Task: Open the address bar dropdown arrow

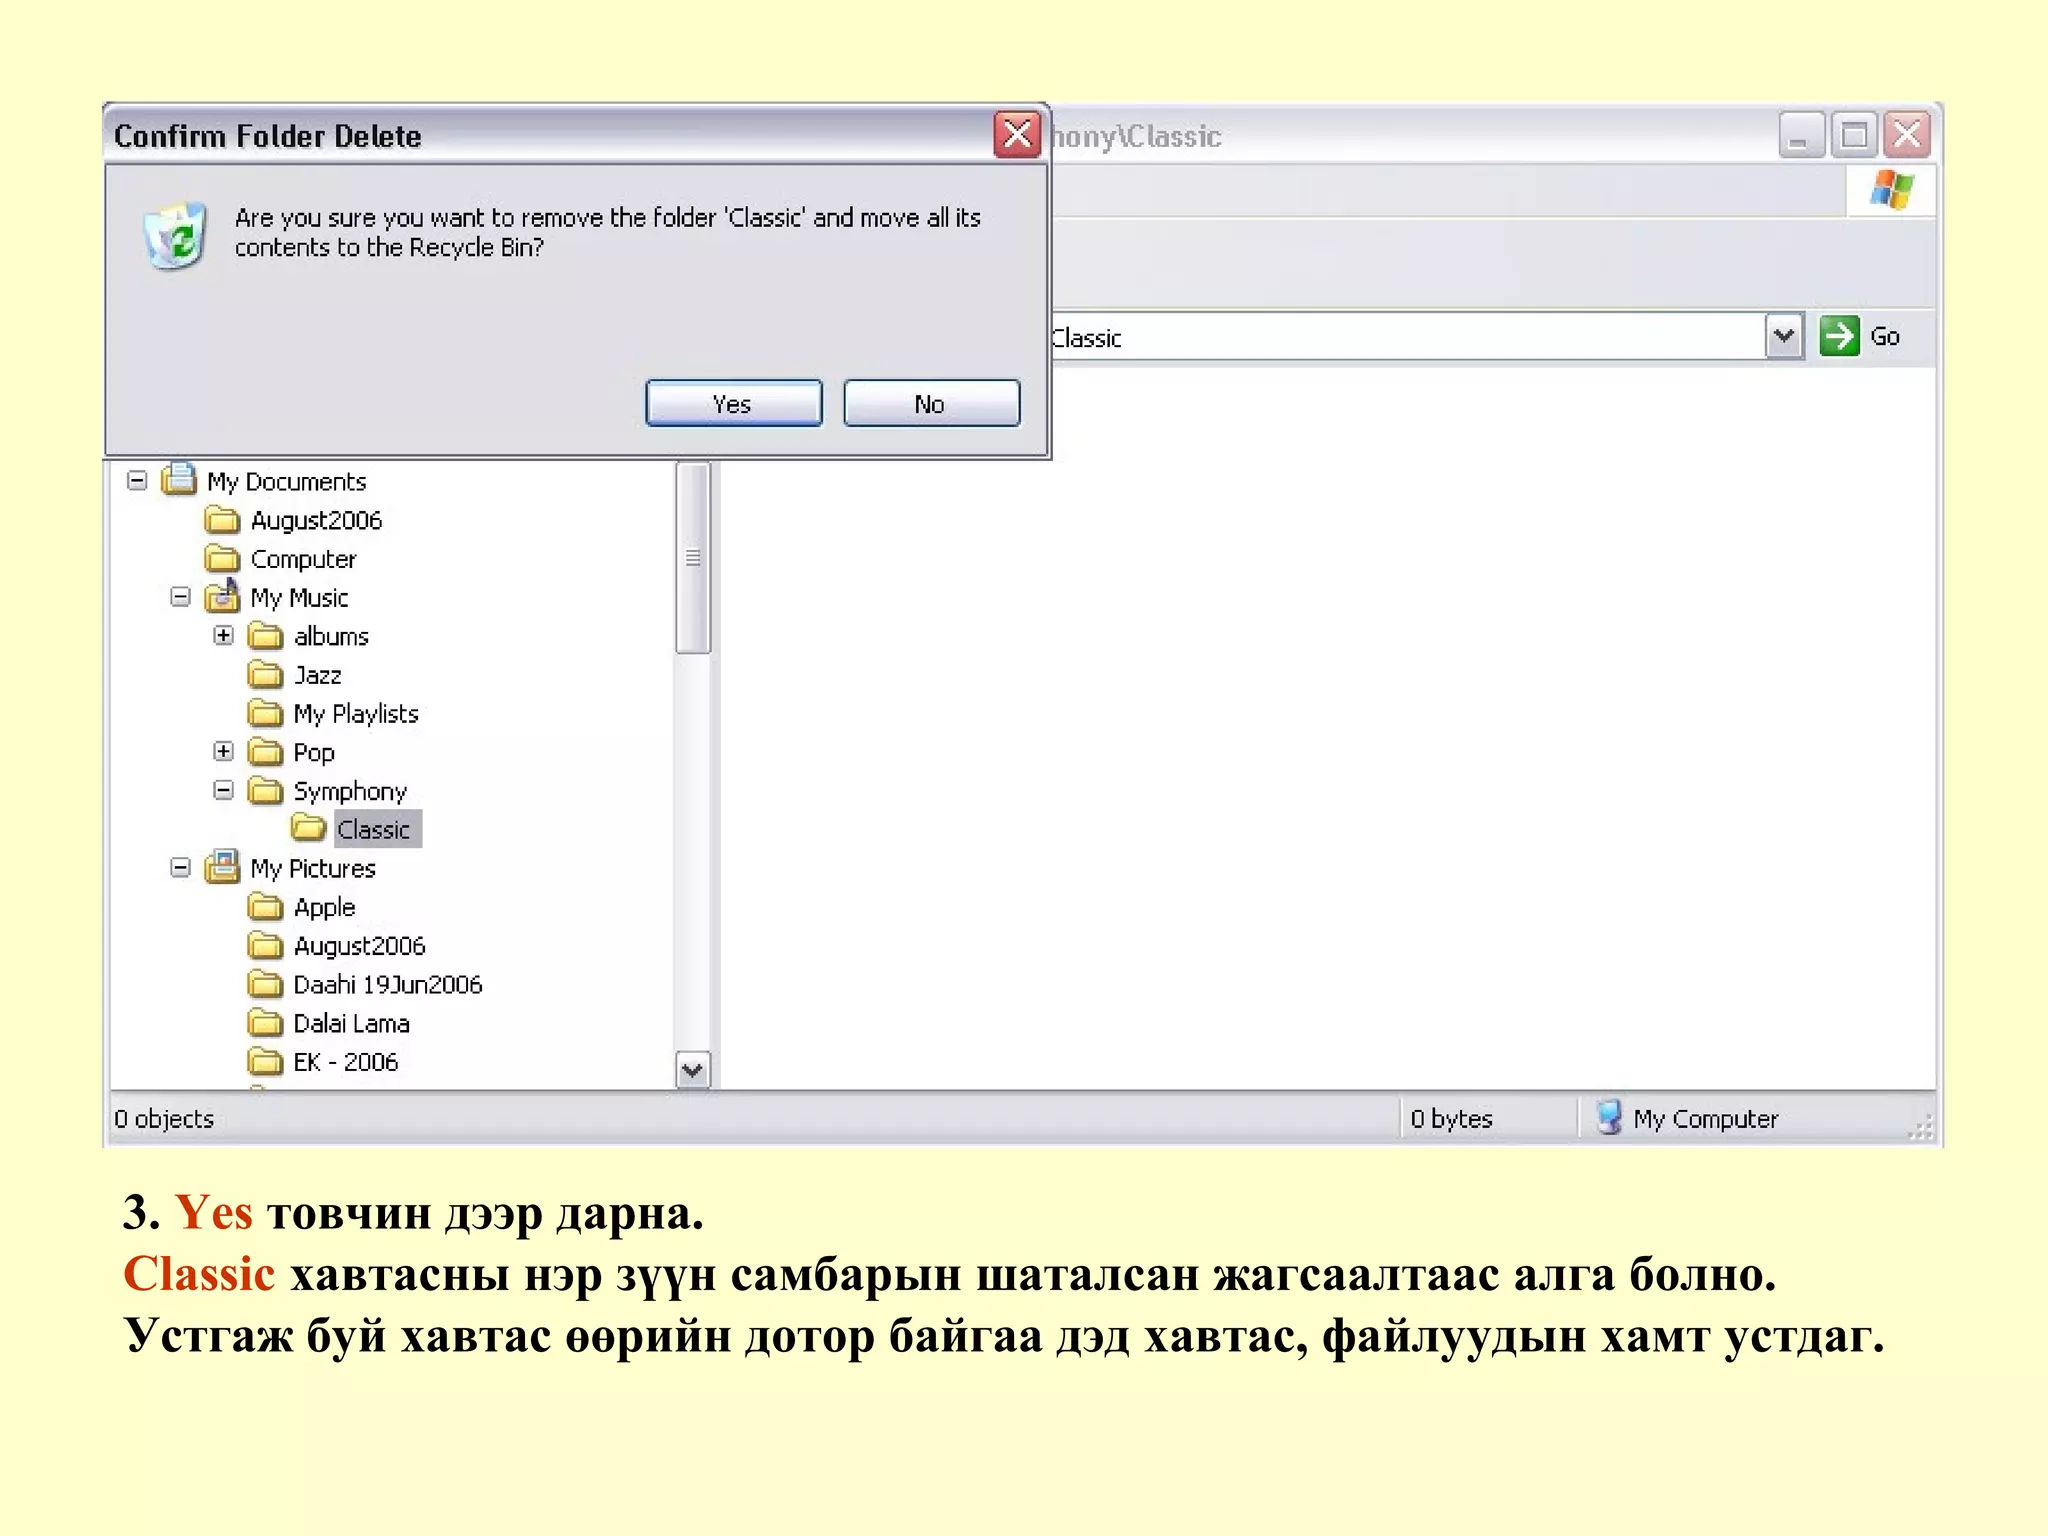Action: [x=1783, y=336]
